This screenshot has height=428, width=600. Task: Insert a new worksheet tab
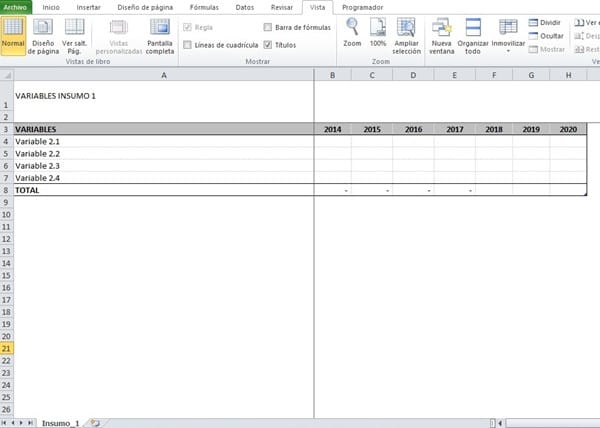point(94,423)
